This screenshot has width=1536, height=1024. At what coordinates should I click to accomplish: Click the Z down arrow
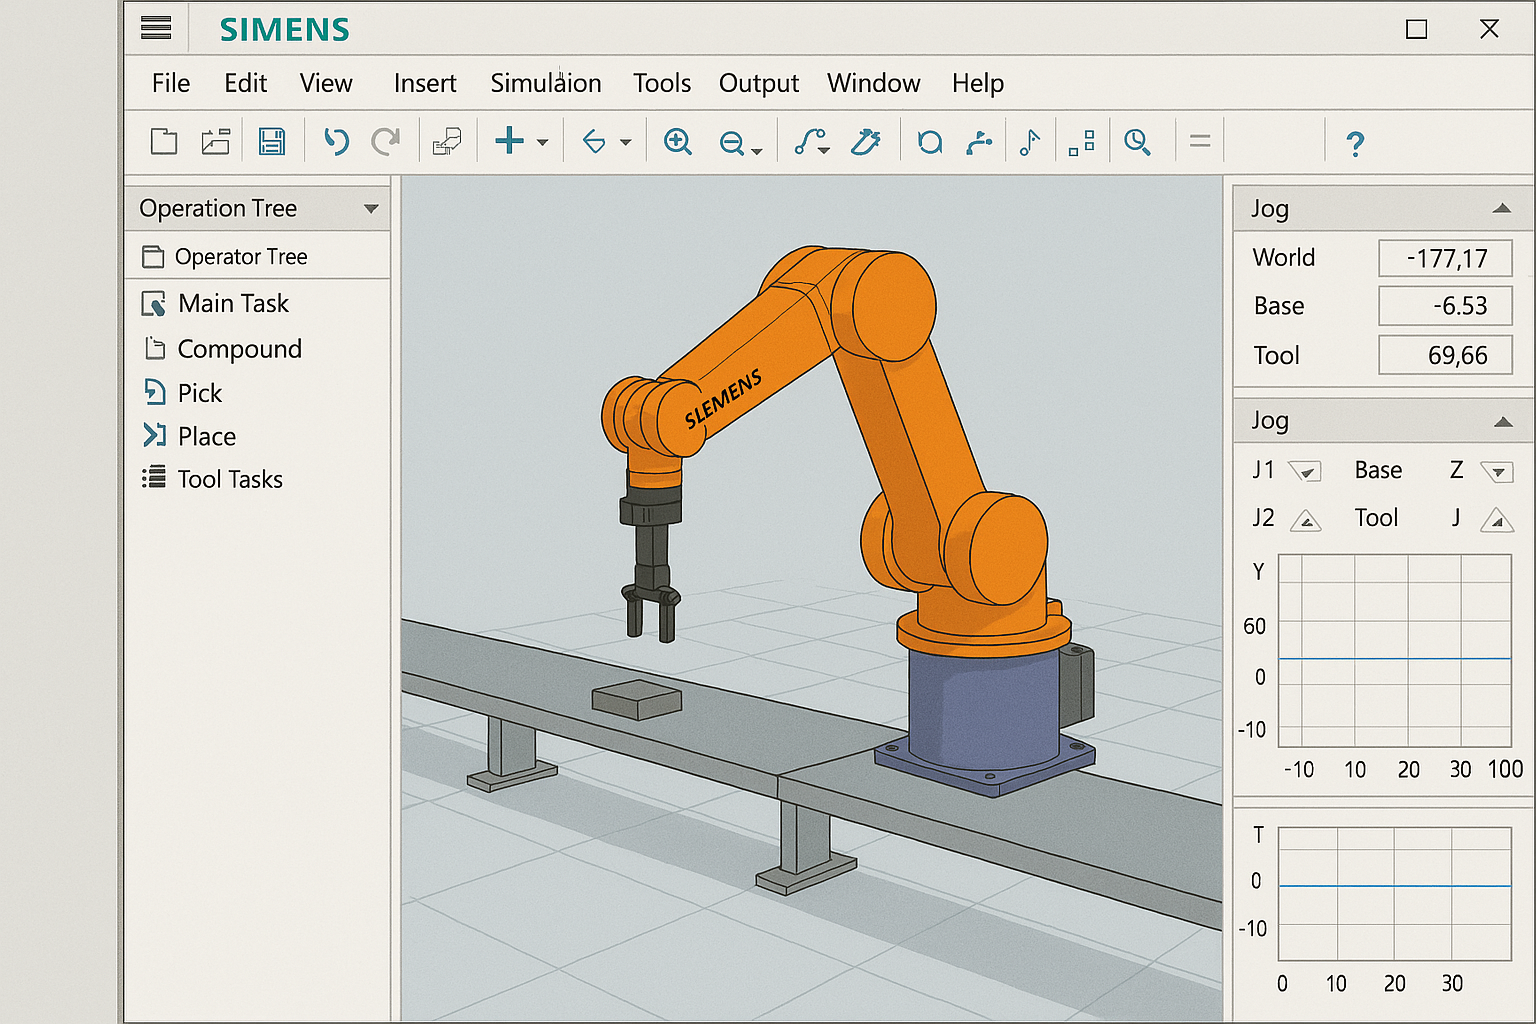[1497, 471]
